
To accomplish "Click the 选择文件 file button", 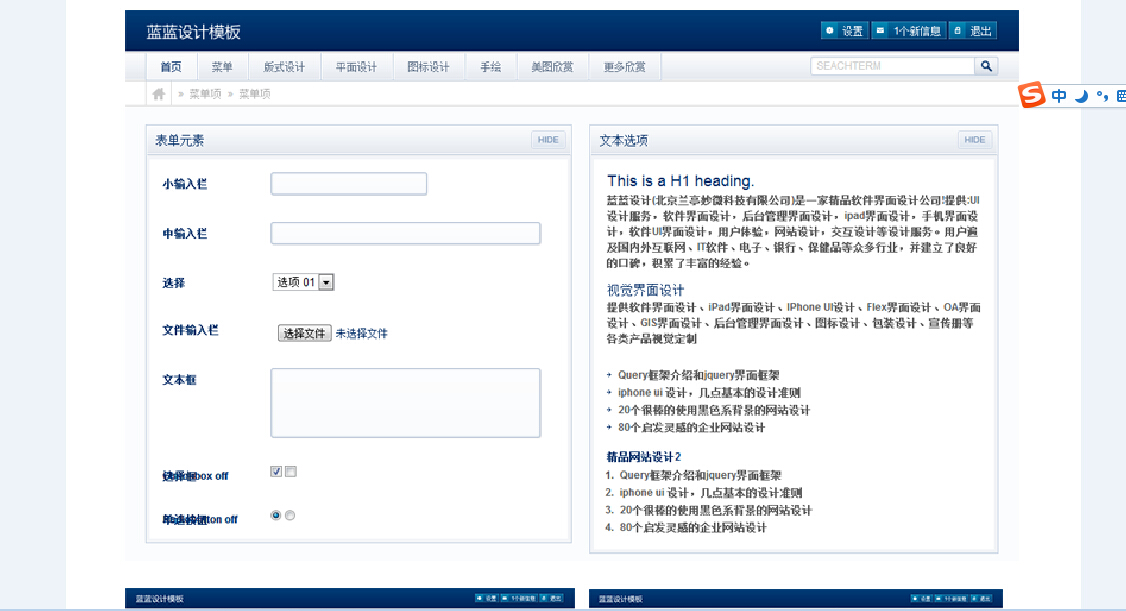I will (x=304, y=334).
